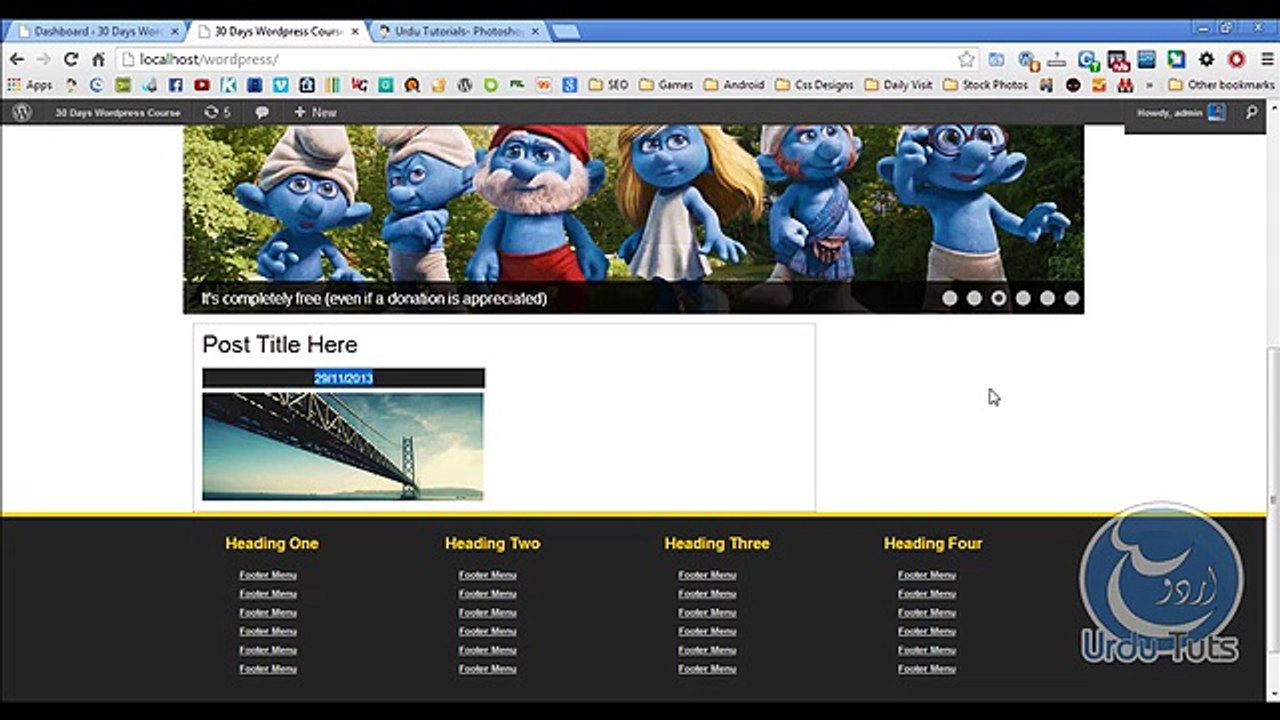Click first Footer Menu under Heading Two
Viewport: 1280px width, 720px height.
(488, 575)
